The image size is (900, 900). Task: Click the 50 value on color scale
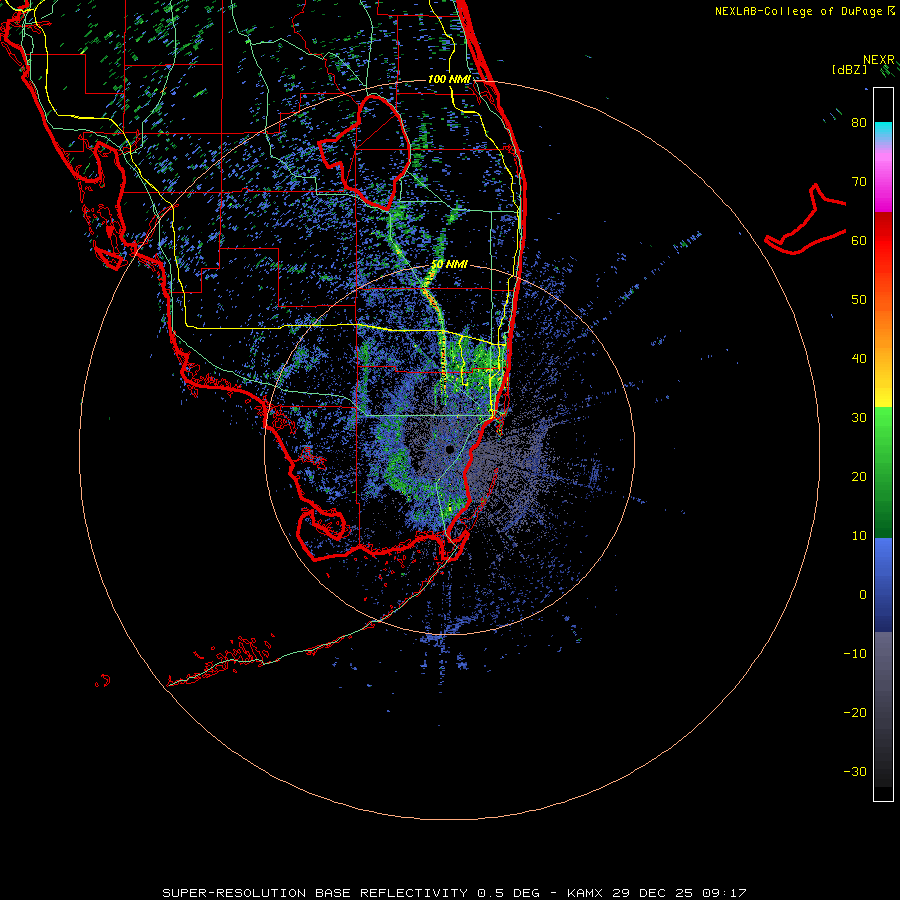pos(859,300)
